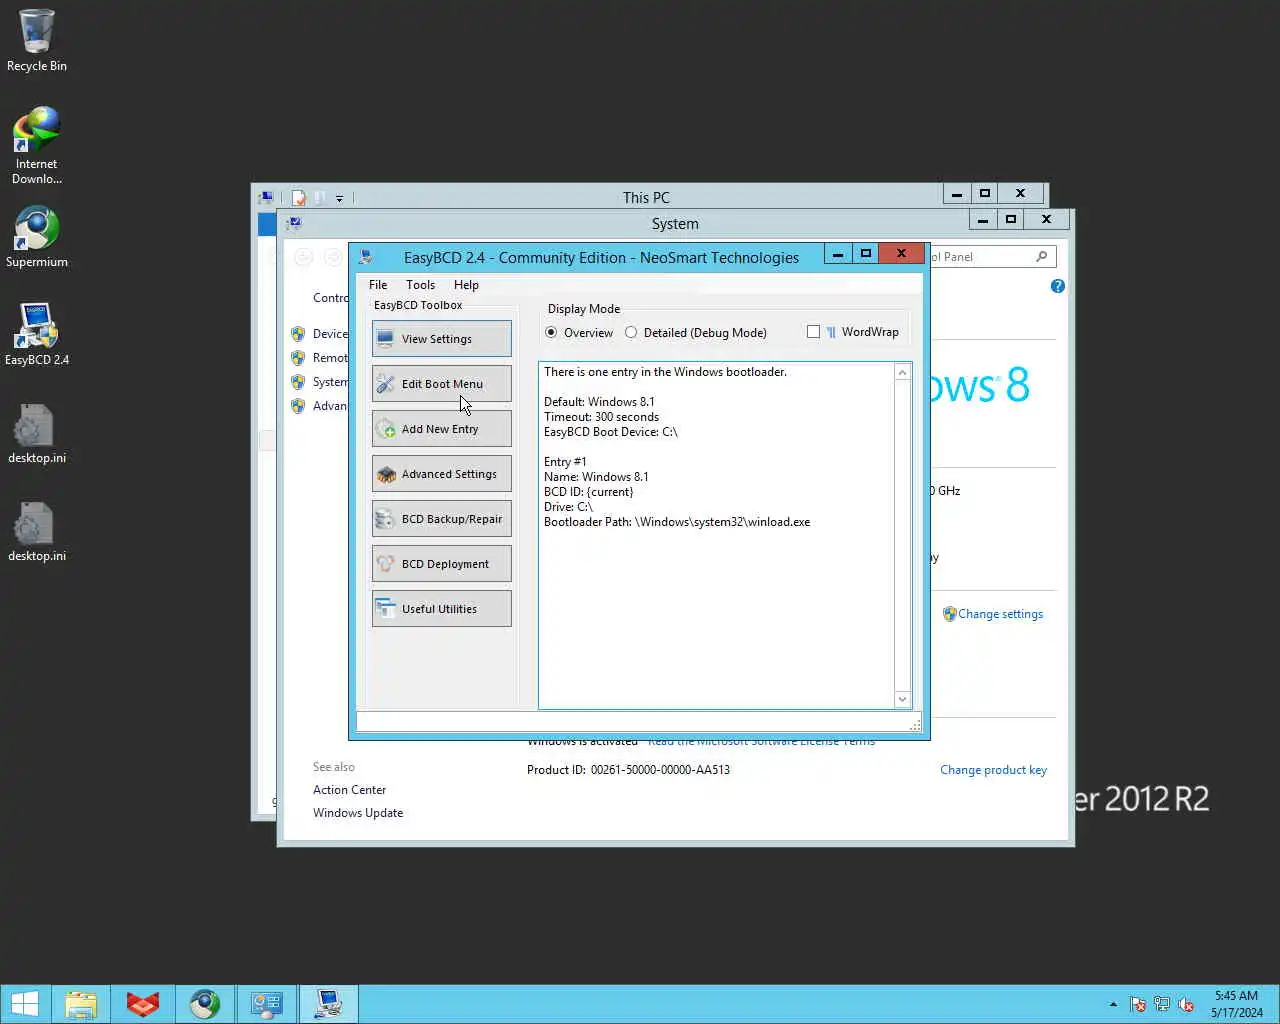1280x1024 pixels.
Task: Open the Advanced Settings section
Action: (x=441, y=474)
